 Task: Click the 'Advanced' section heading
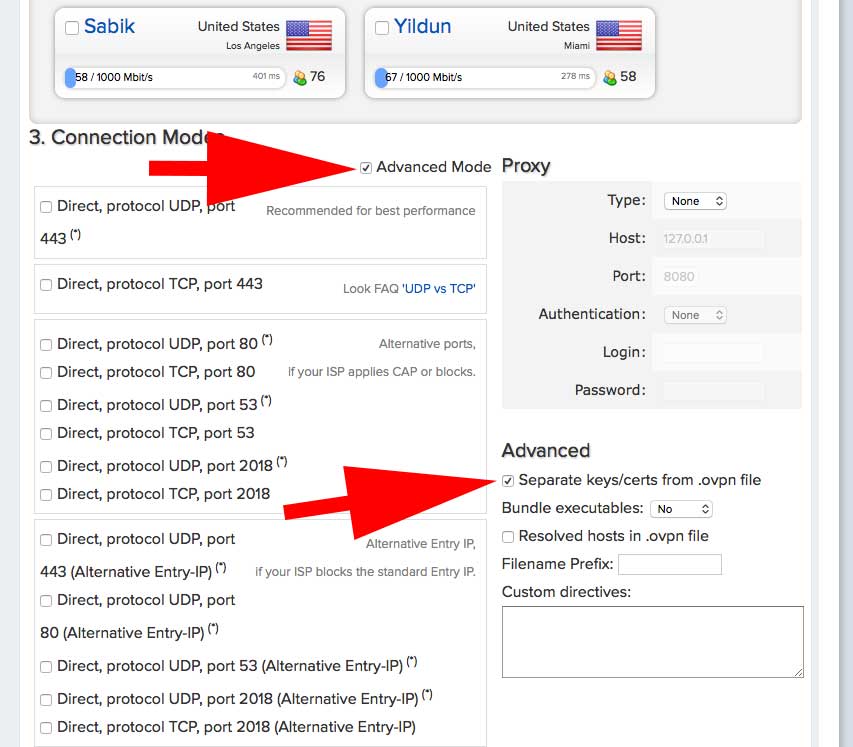(546, 450)
